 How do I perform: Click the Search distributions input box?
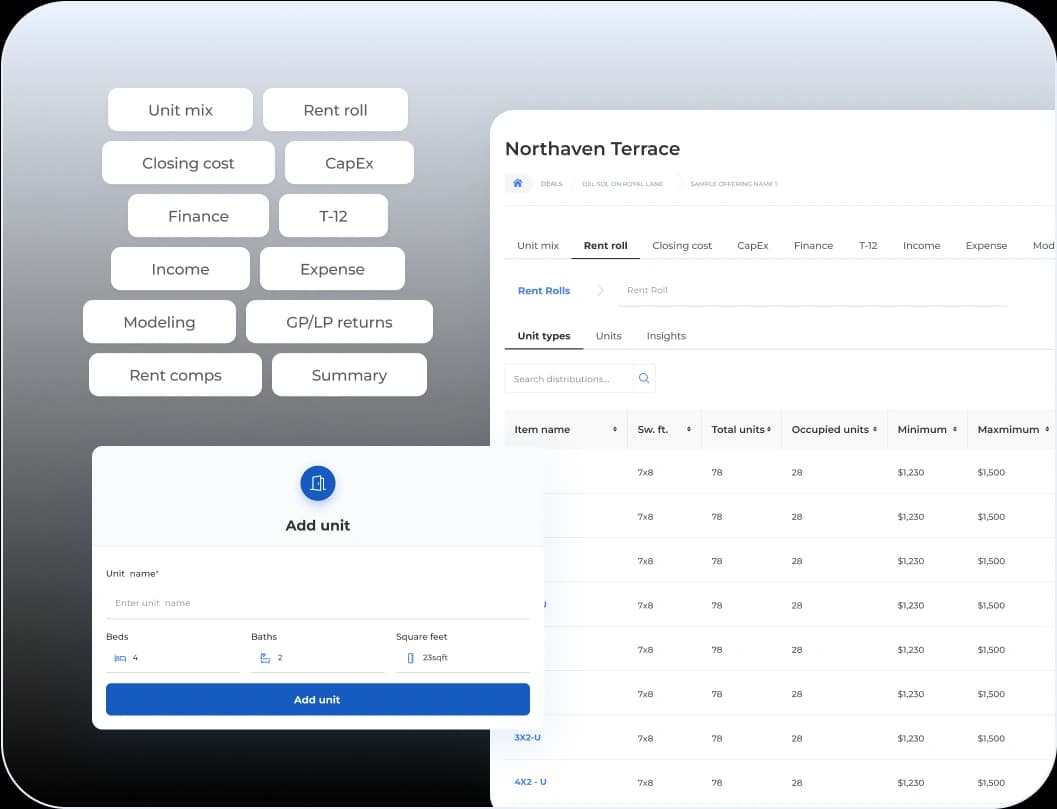(x=570, y=379)
